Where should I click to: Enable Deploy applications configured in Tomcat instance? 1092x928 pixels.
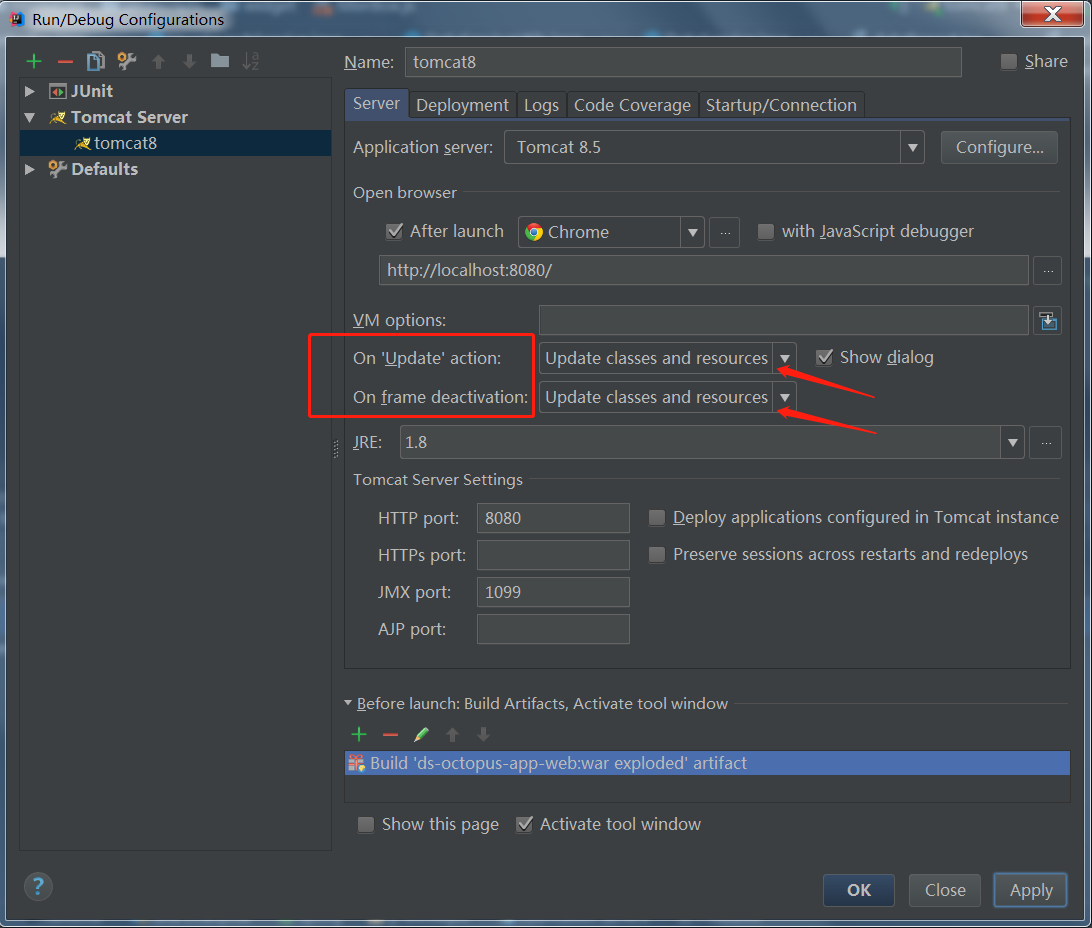coord(656,517)
